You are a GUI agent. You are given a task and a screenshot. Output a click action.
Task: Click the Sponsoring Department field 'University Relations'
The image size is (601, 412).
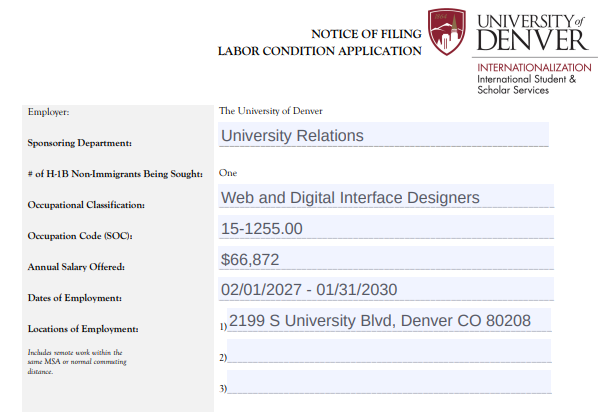coord(383,135)
